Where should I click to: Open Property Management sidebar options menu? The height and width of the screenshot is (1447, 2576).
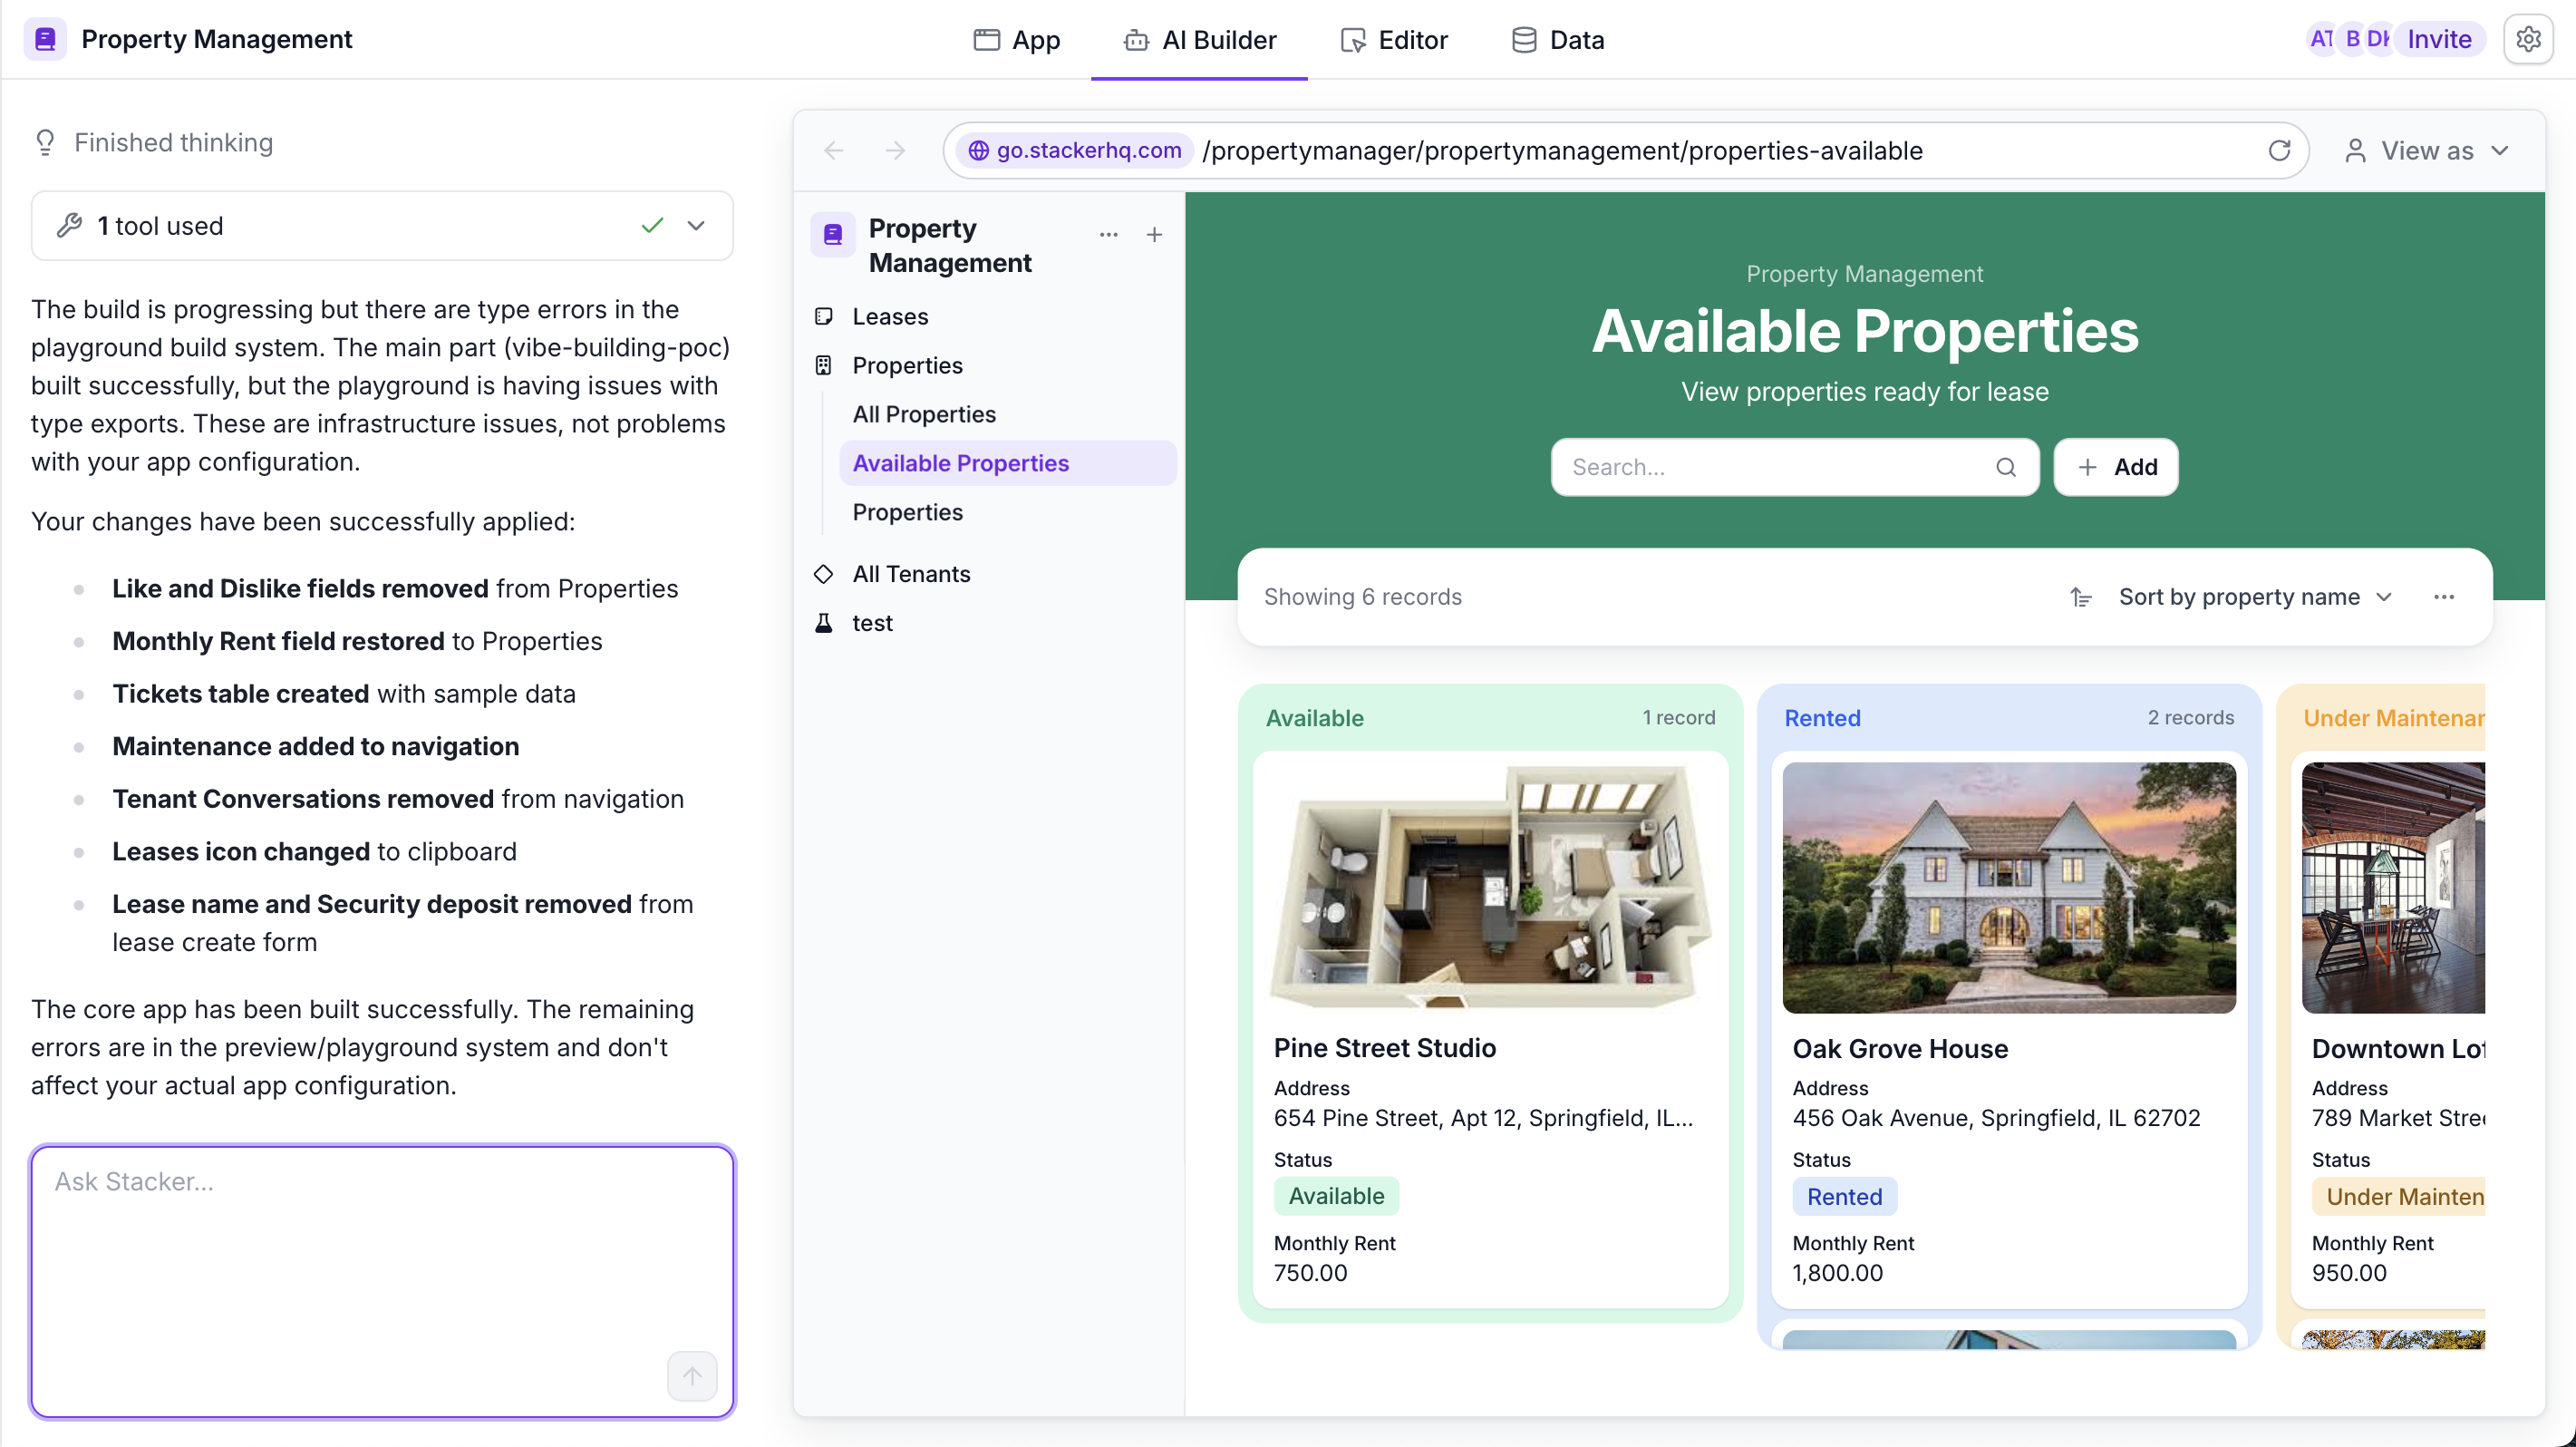pos(1108,234)
